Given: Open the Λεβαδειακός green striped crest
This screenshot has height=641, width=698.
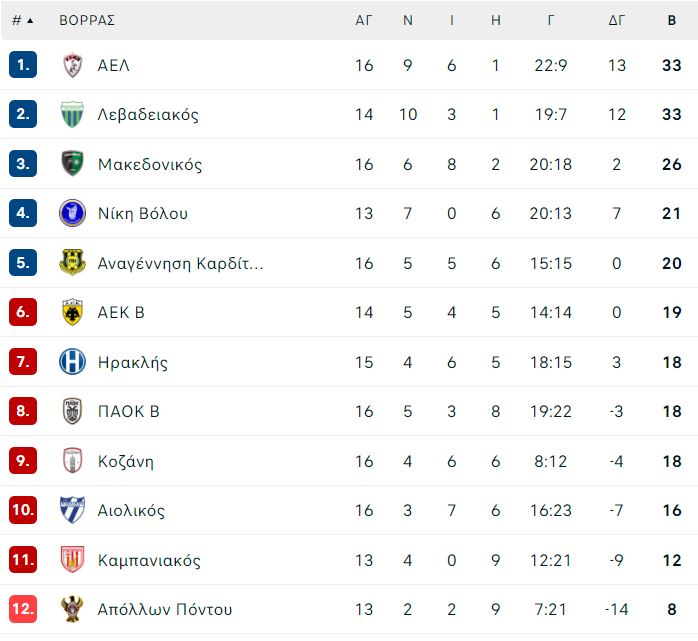Looking at the screenshot, I should click(x=72, y=114).
